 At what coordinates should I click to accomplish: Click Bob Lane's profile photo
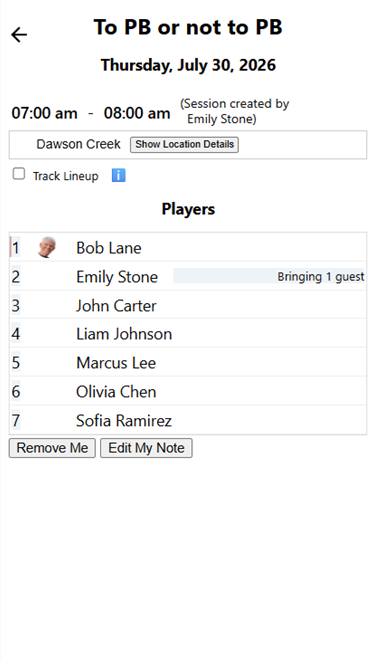coord(46,247)
